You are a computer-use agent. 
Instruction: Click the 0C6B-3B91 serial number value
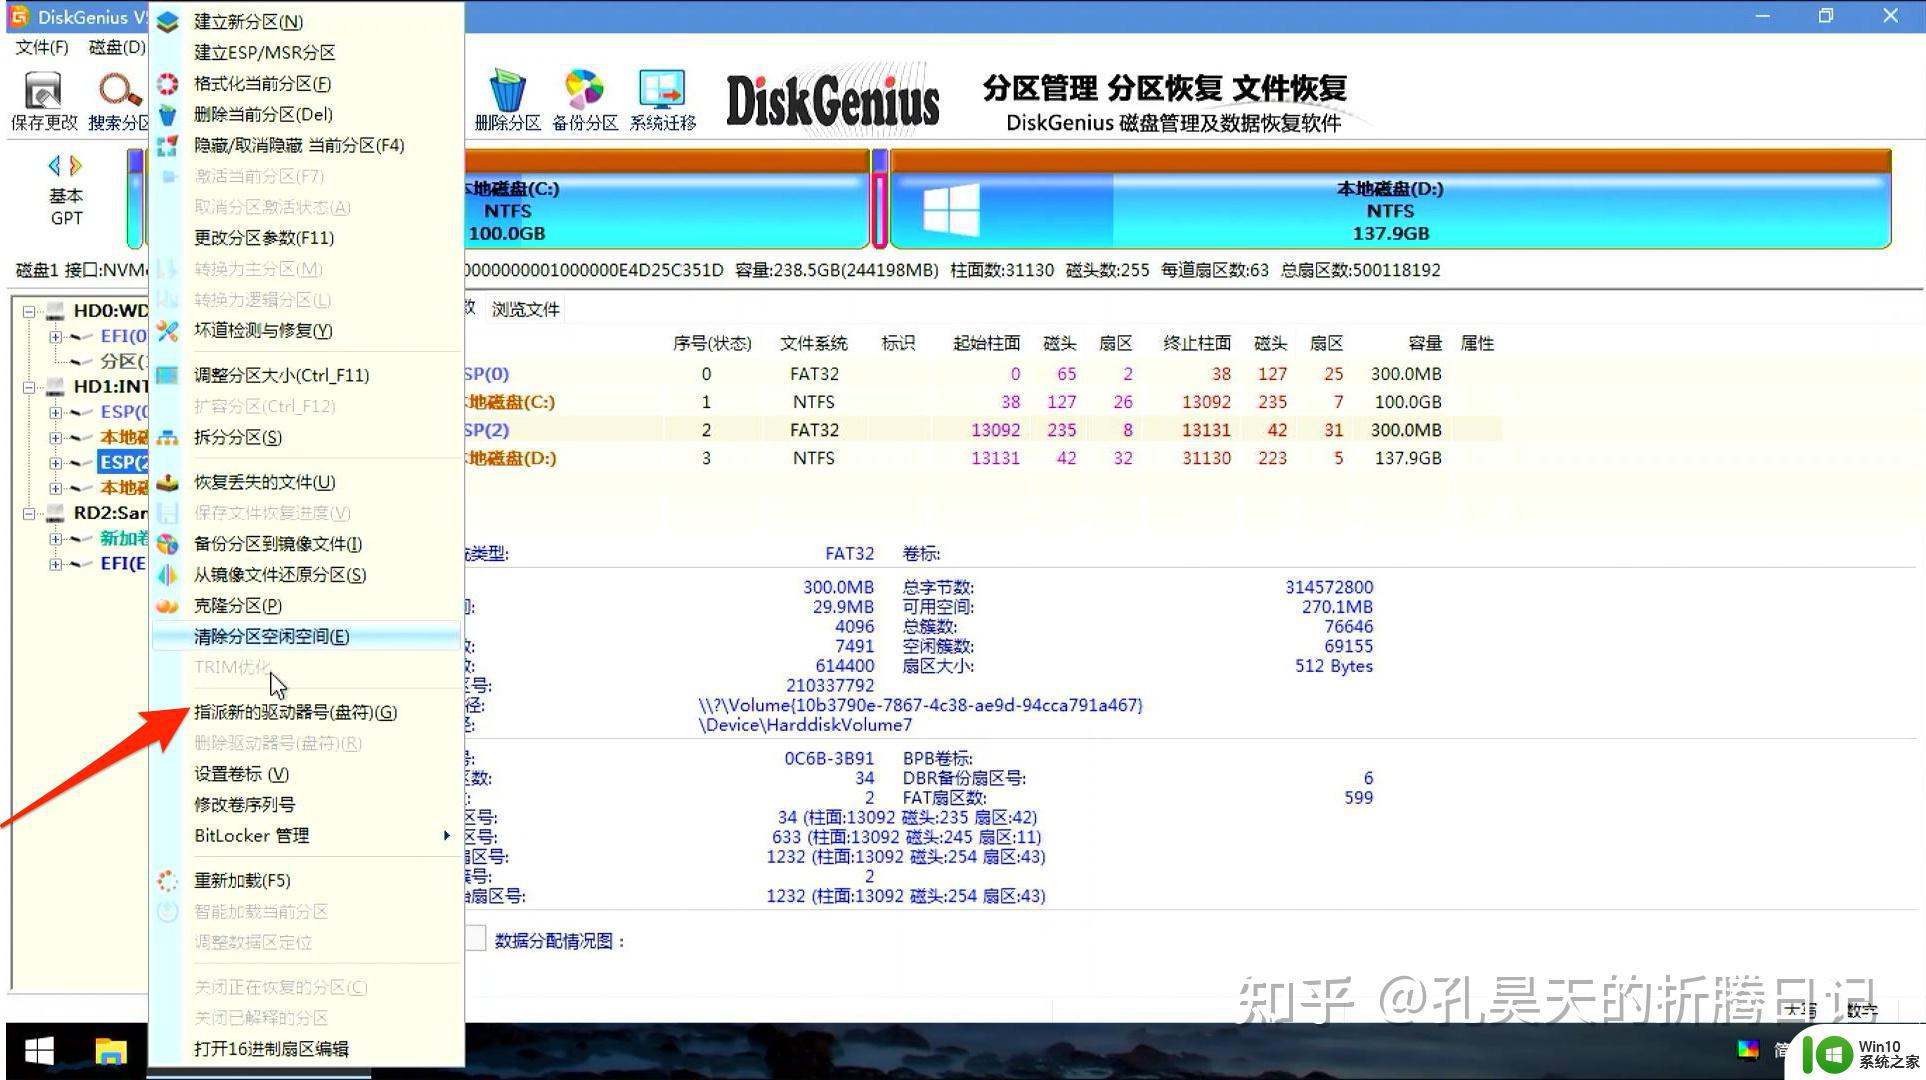(x=829, y=759)
